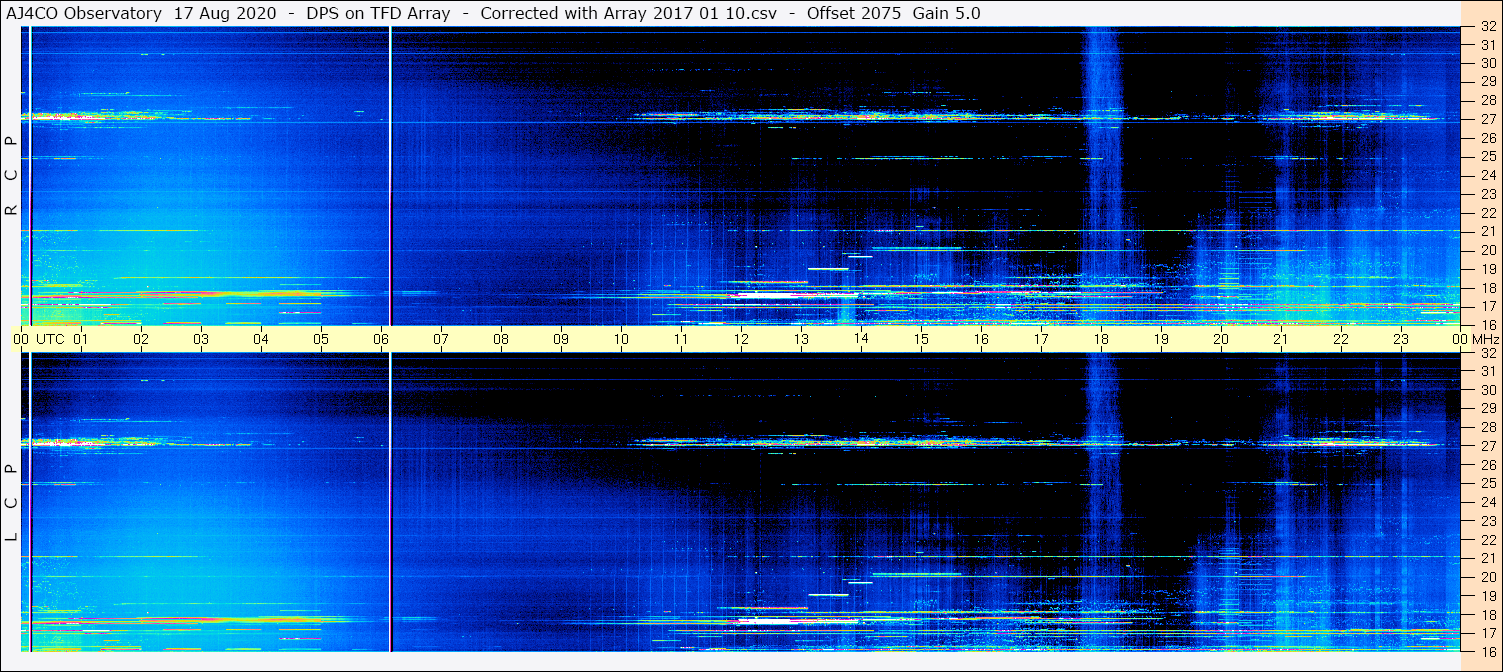Screen dimensions: 1503x672
Task: Click hour 08 on the time axis
Action: (501, 339)
